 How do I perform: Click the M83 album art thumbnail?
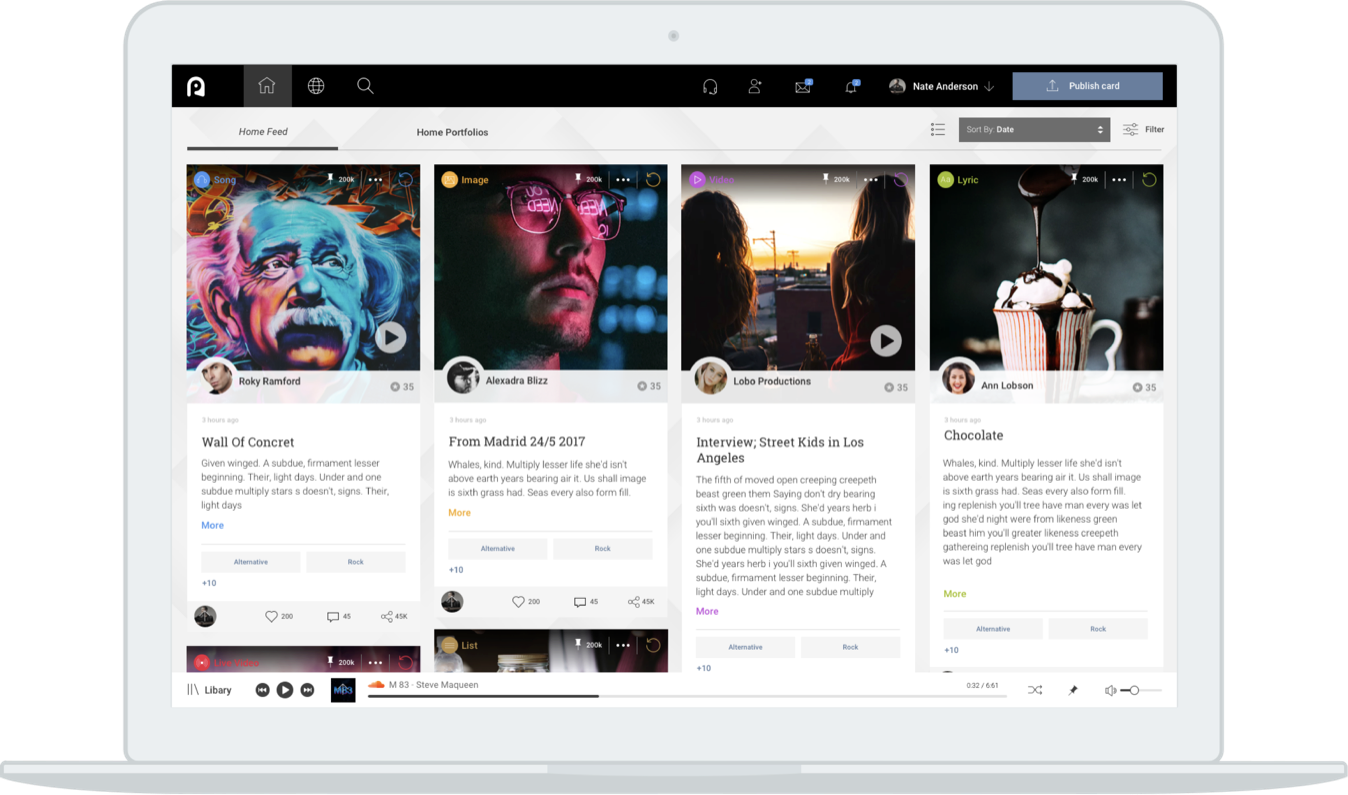tap(343, 690)
